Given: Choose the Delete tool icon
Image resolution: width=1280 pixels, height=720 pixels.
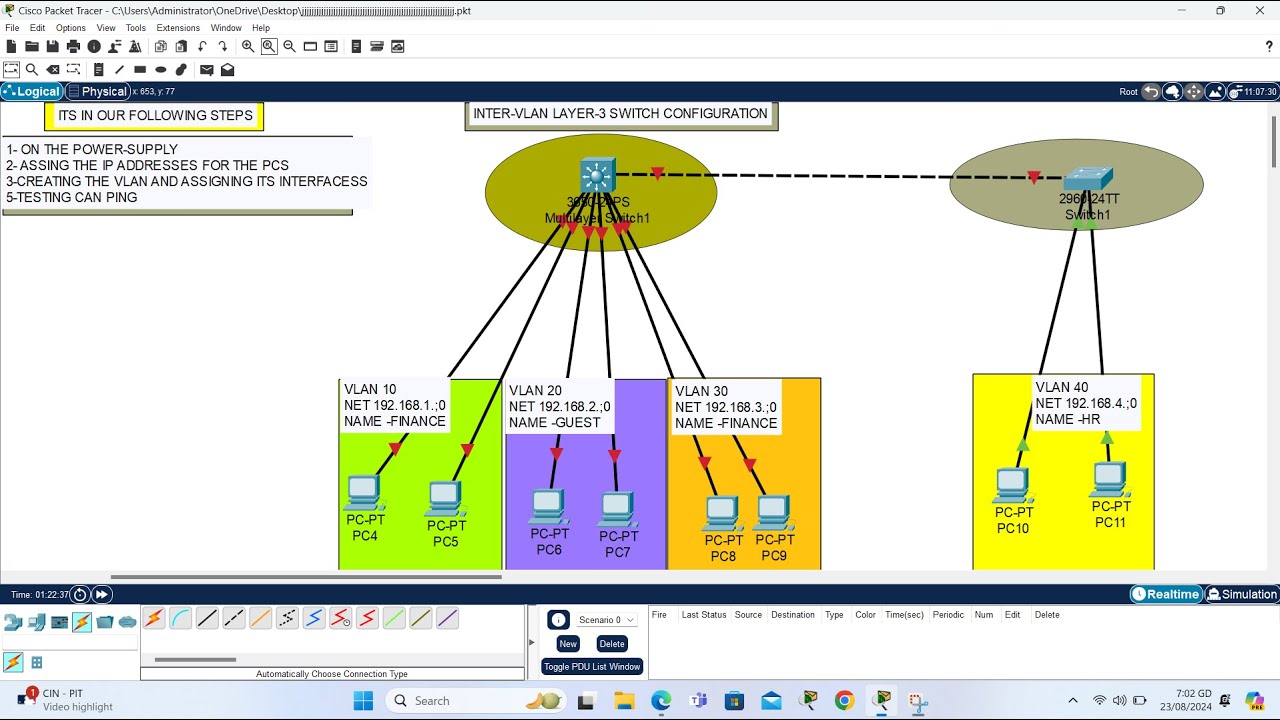Looking at the screenshot, I should pos(53,70).
